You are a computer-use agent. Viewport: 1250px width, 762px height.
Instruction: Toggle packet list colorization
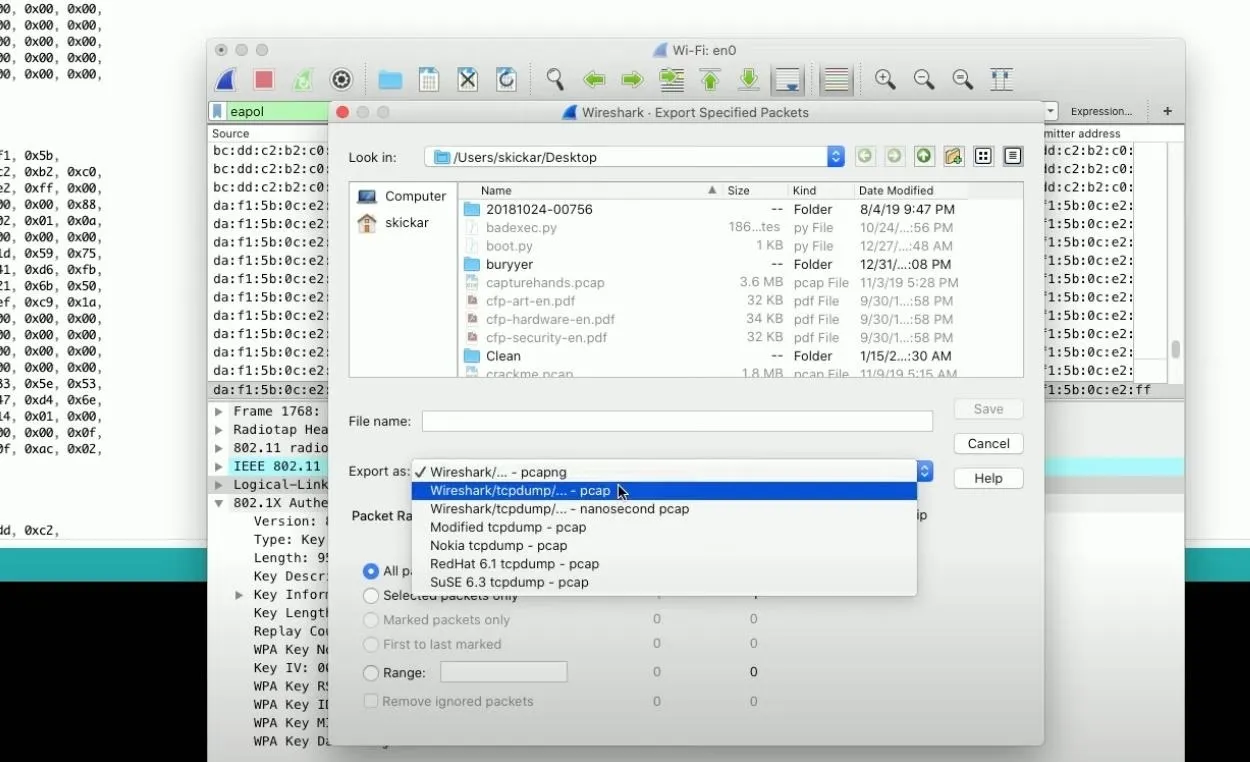tap(837, 80)
